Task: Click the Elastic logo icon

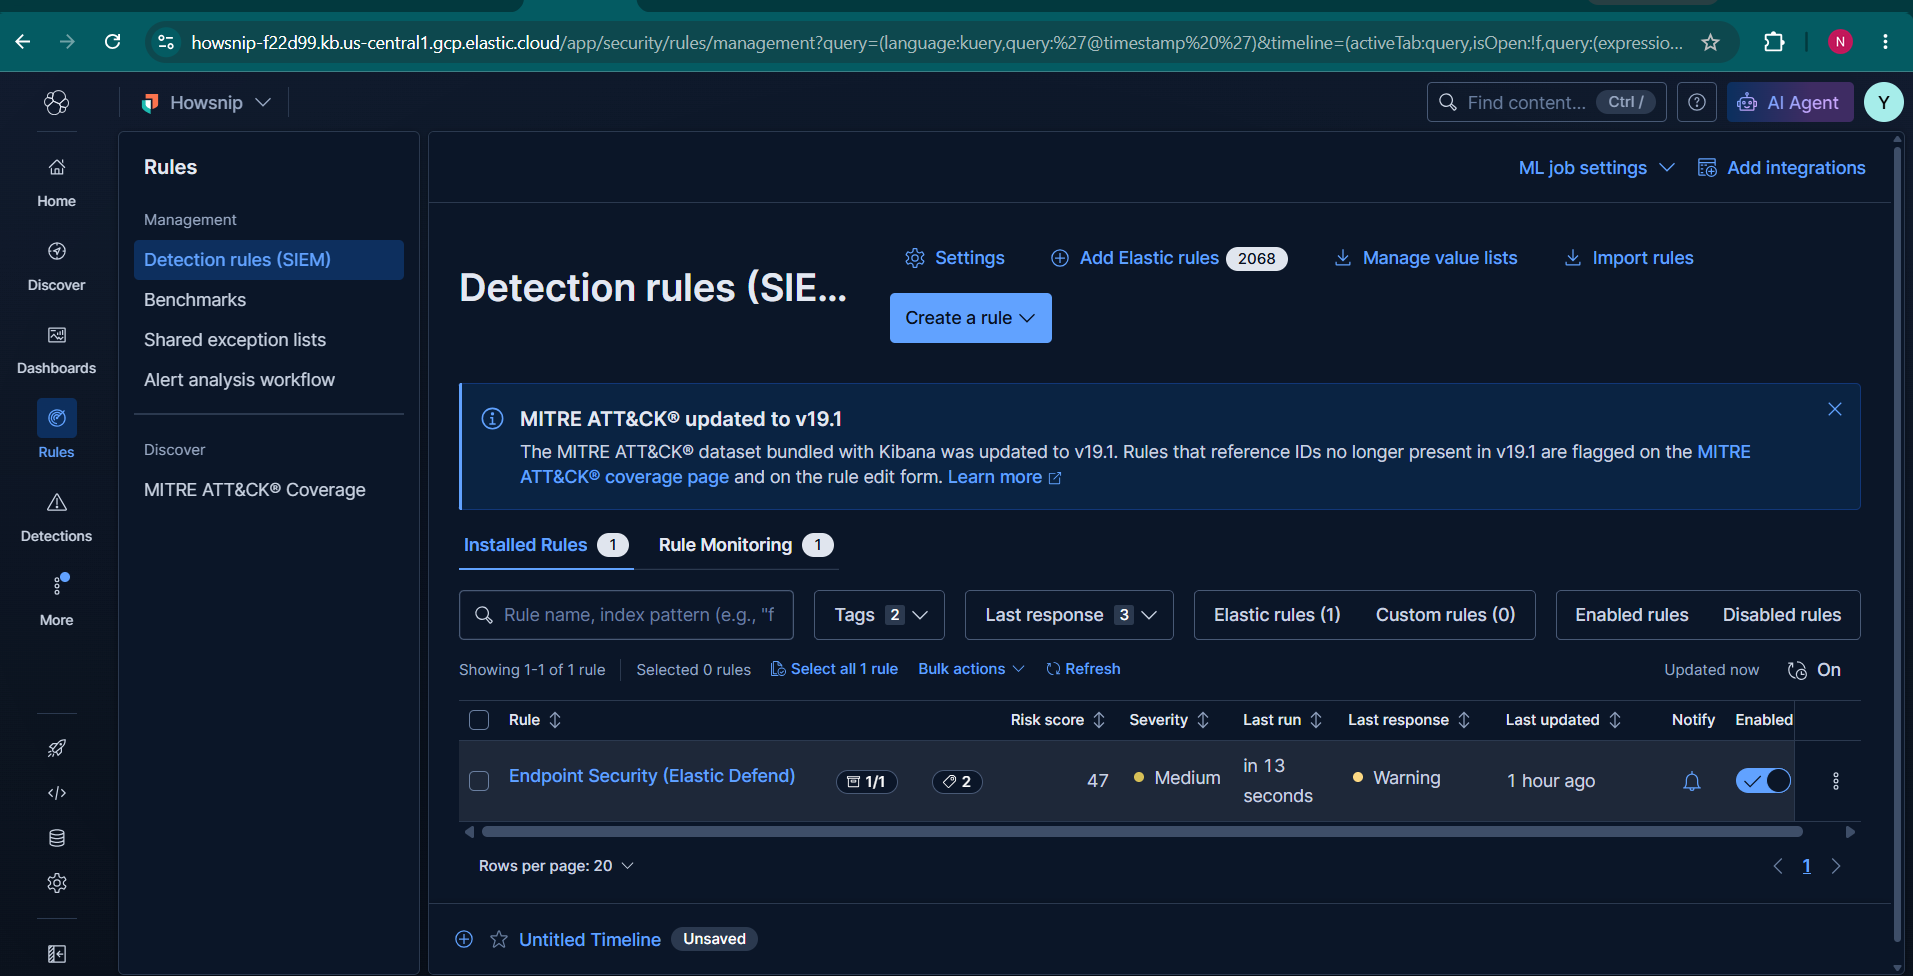Action: tap(57, 102)
